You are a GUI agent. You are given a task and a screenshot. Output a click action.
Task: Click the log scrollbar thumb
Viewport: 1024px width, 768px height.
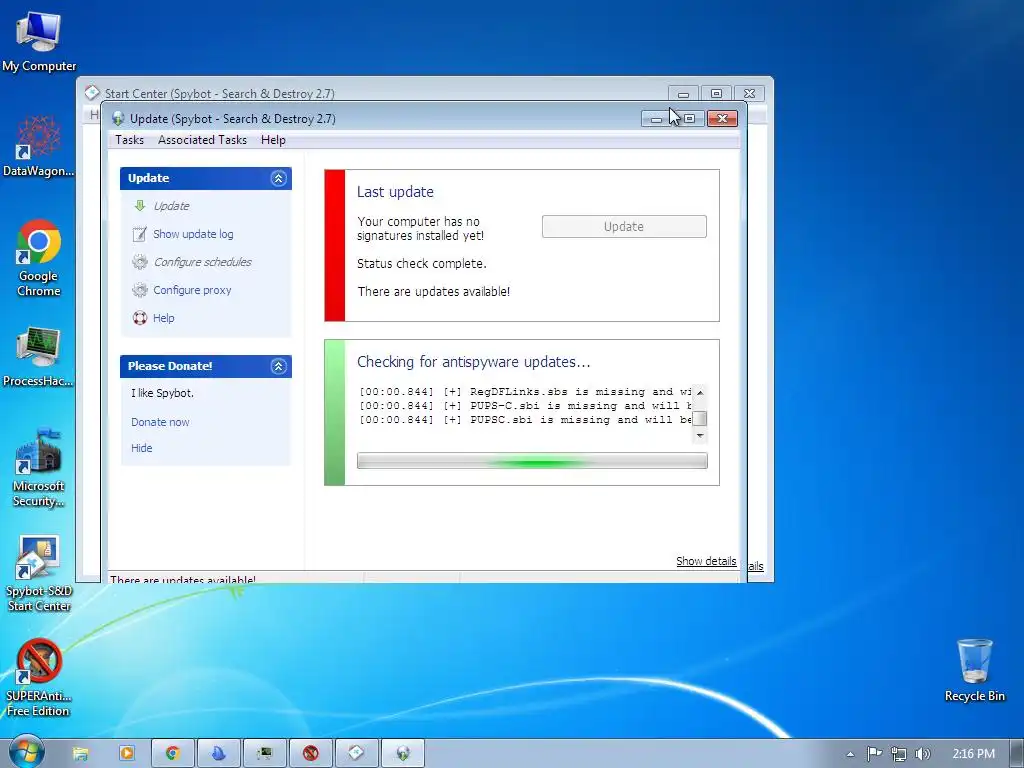699,419
